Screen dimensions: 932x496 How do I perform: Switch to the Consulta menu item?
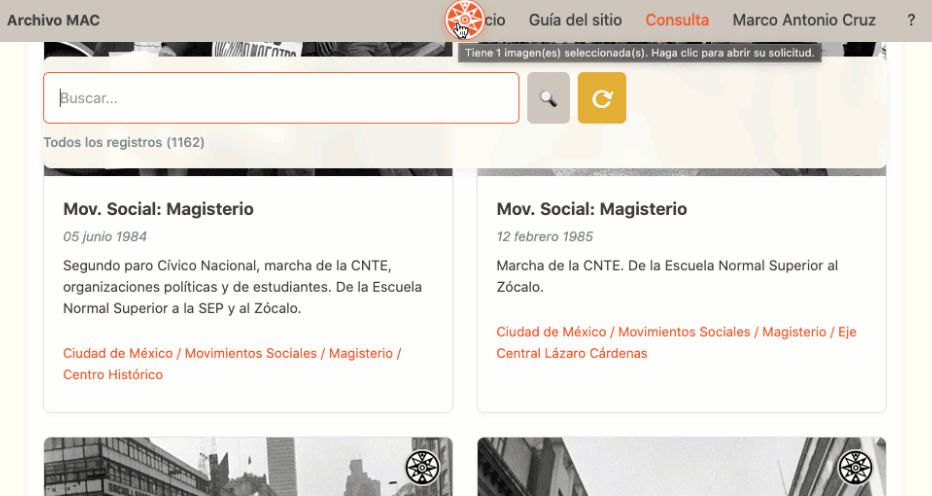tap(677, 20)
